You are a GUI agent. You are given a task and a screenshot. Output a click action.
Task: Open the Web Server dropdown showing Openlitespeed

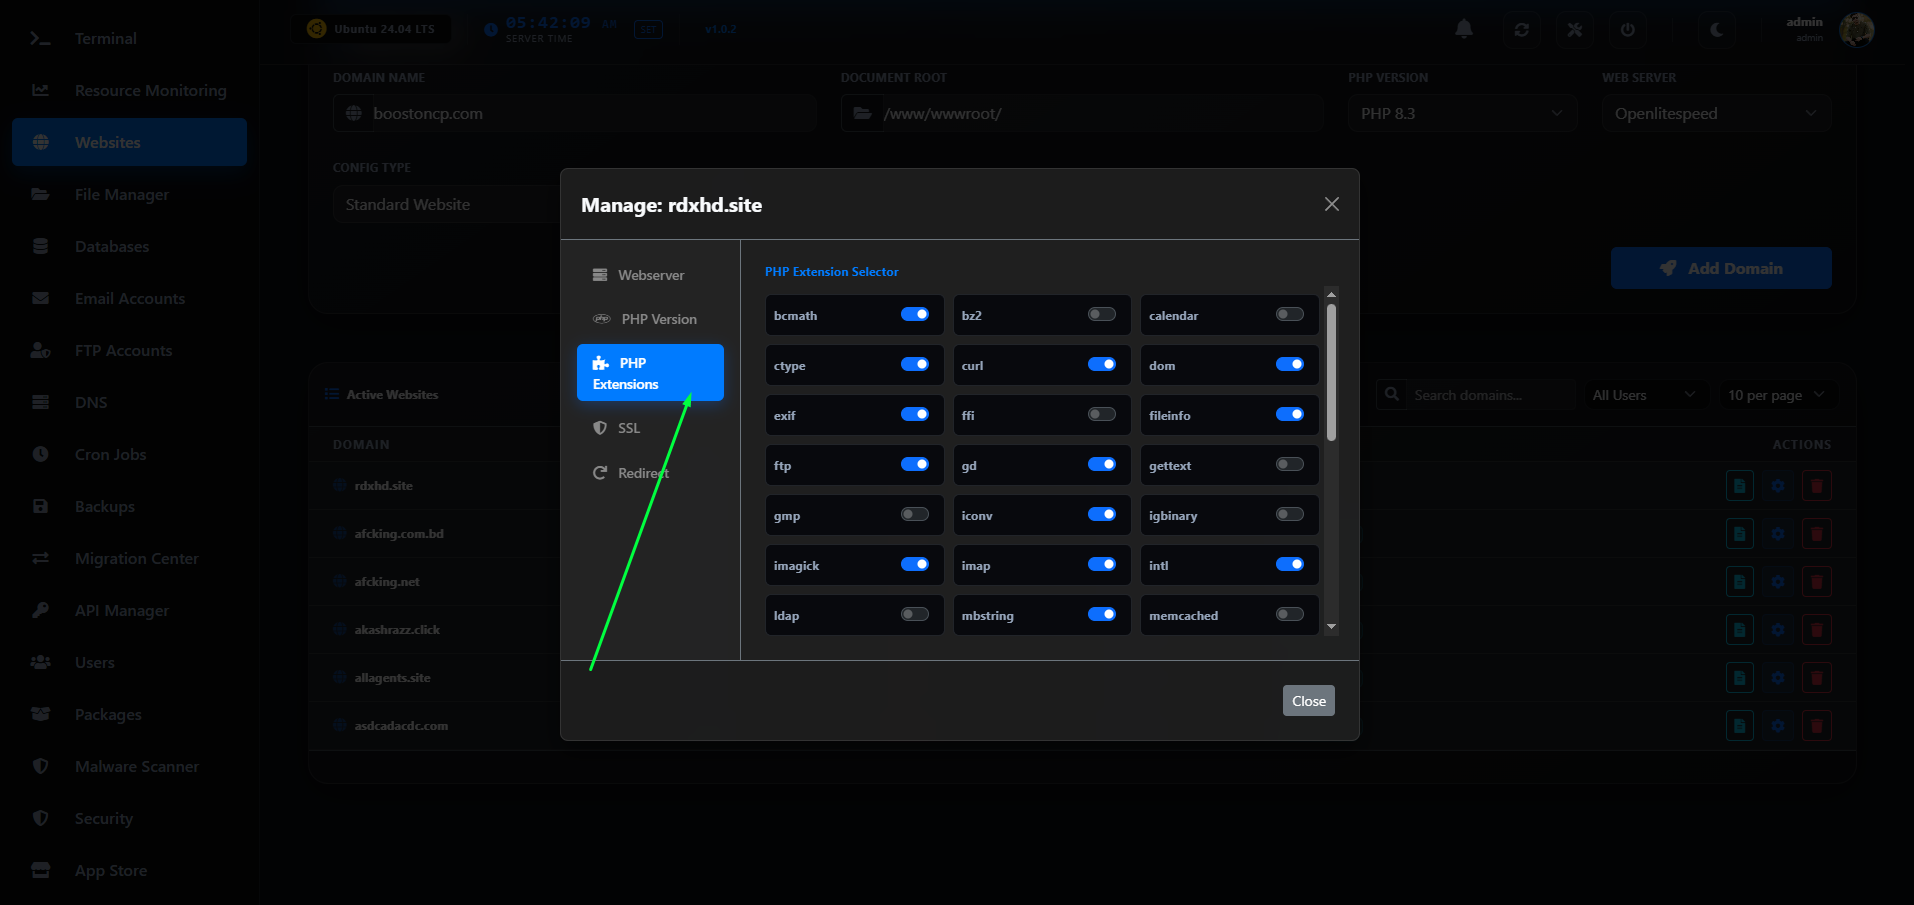[1715, 113]
